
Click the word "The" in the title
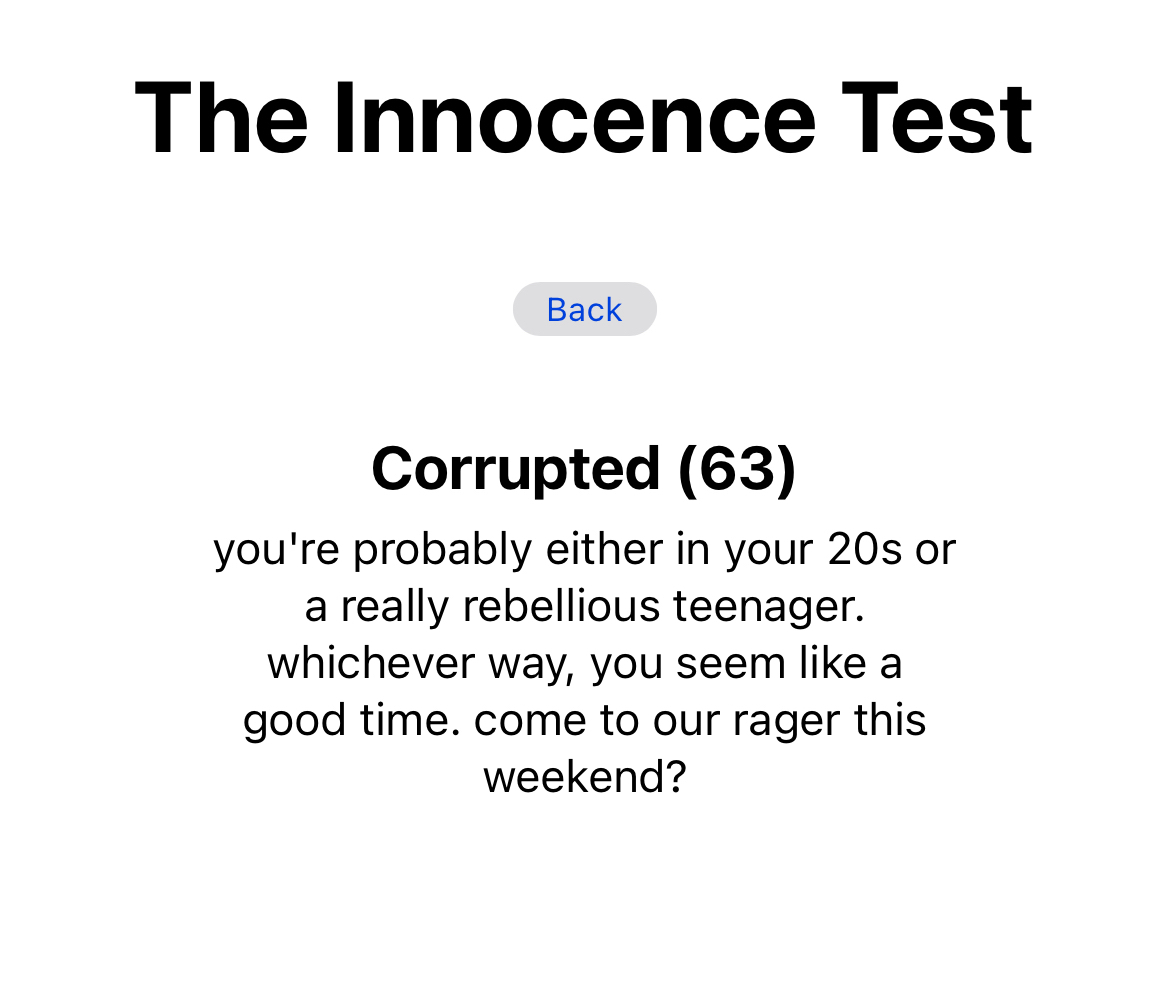pyautogui.click(x=222, y=119)
